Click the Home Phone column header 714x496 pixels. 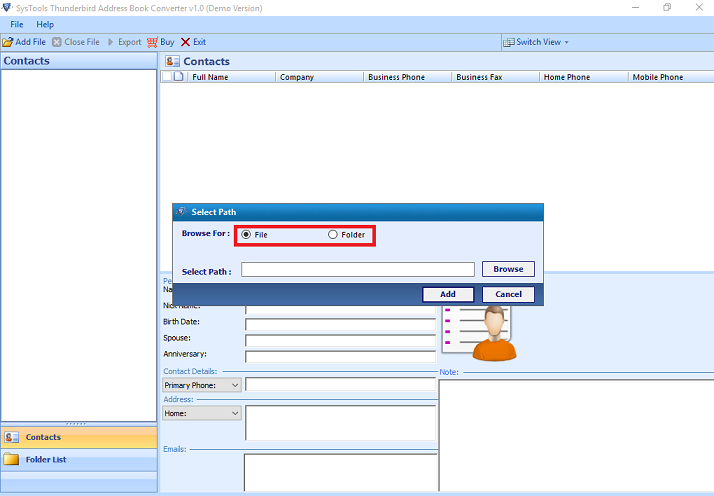tap(583, 77)
